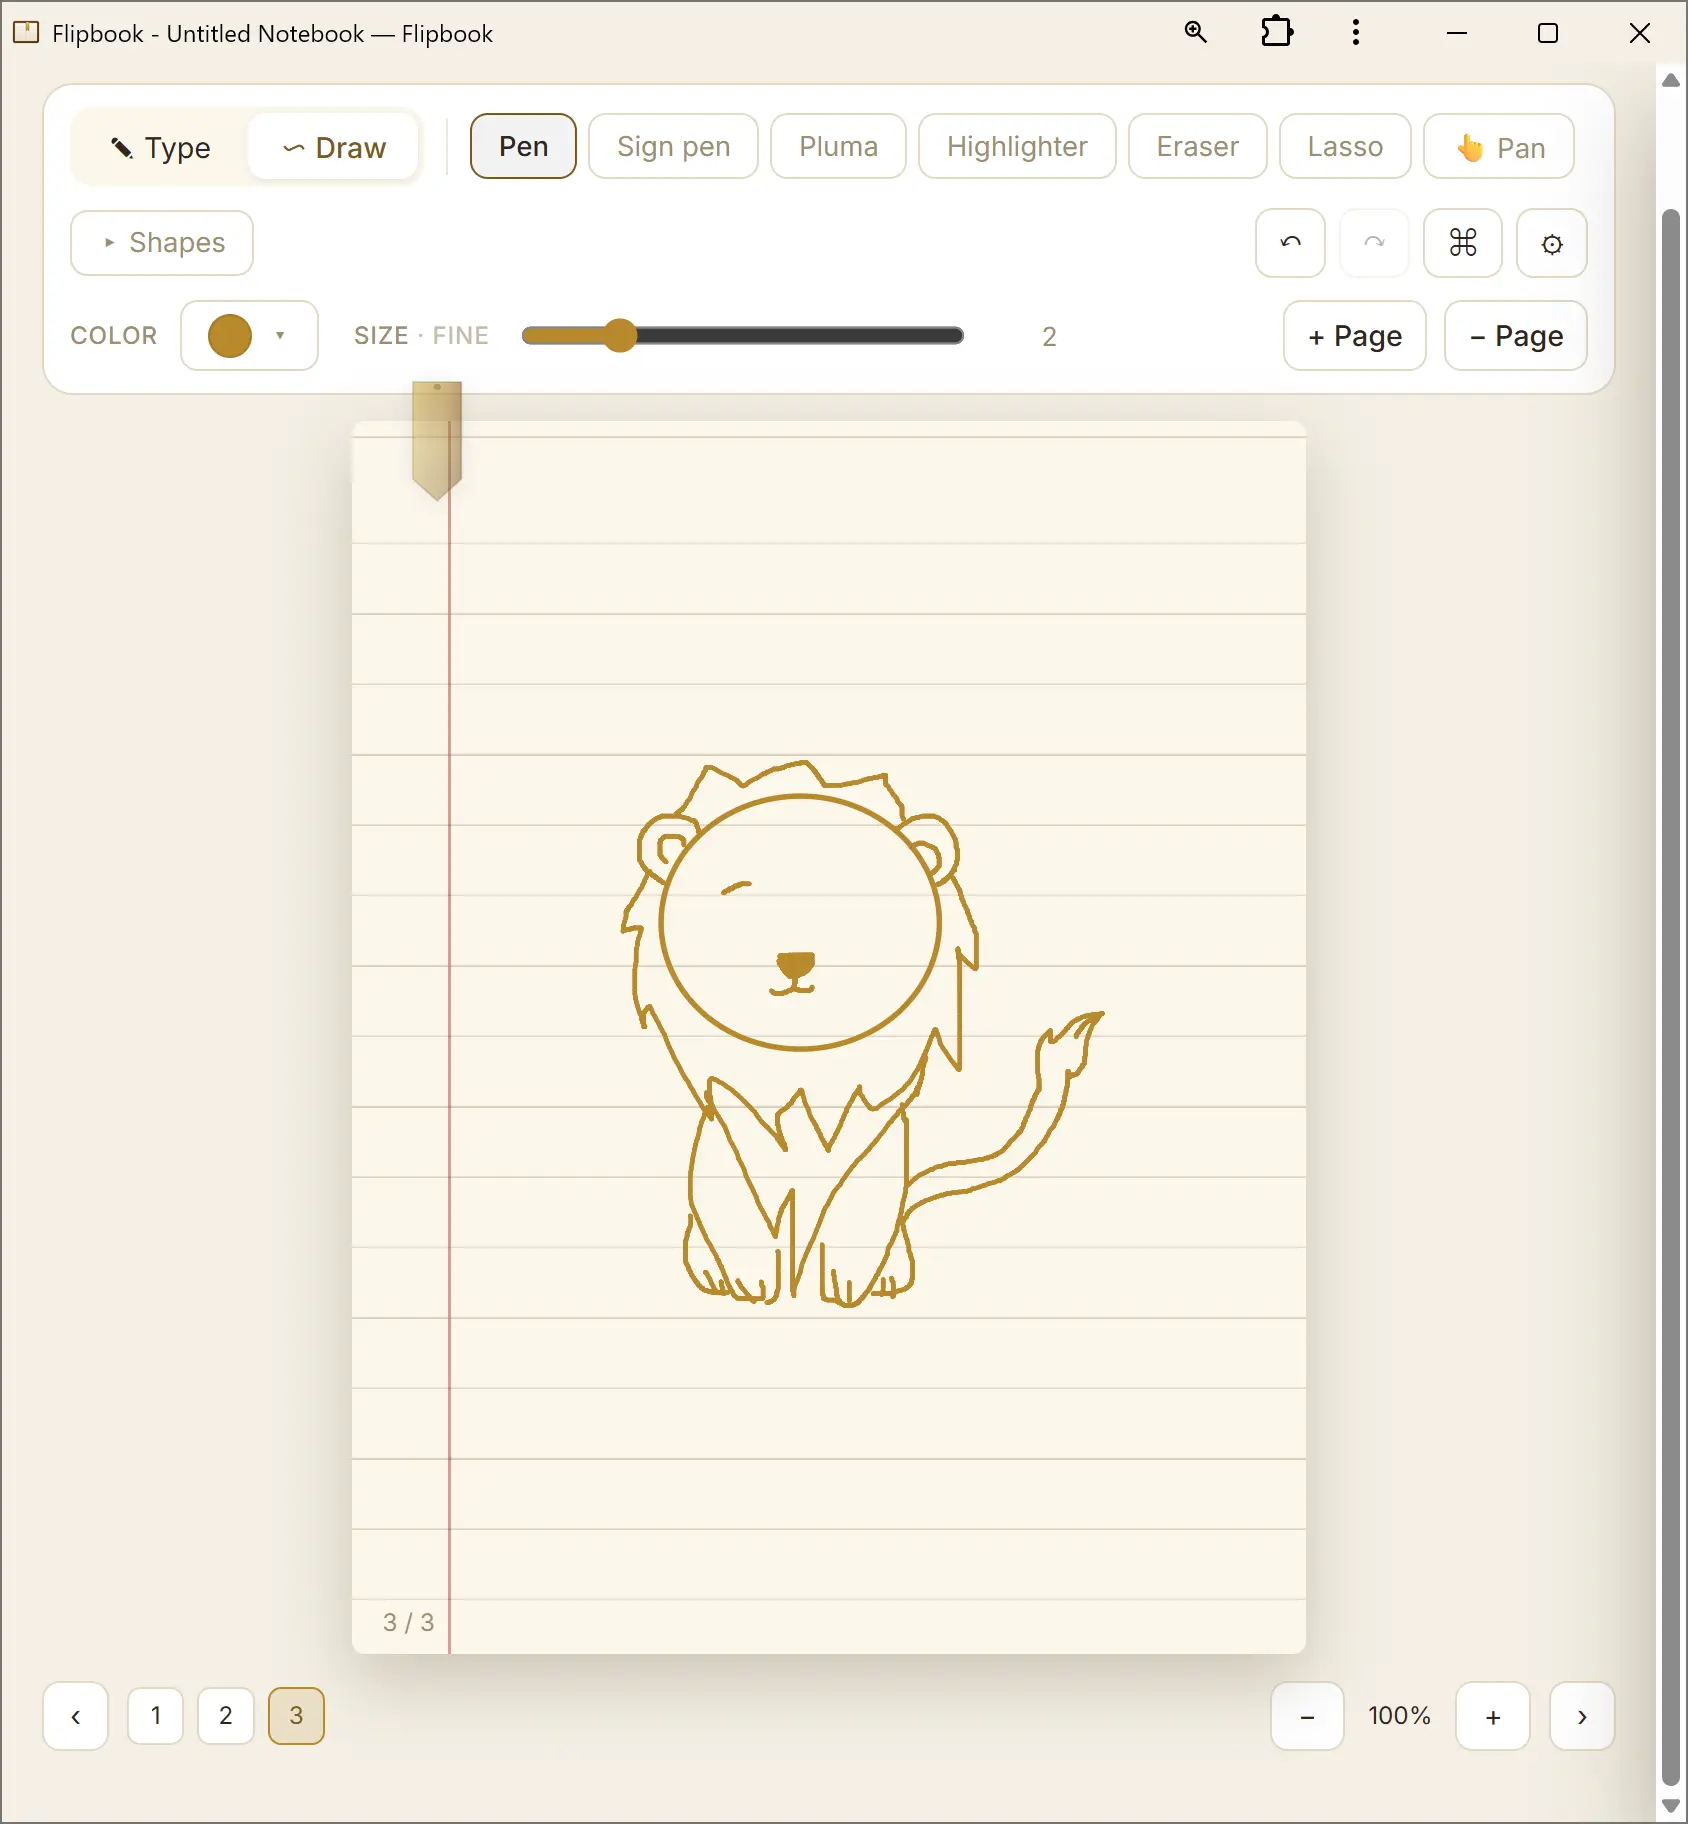Select the Pluma tool
The height and width of the screenshot is (1824, 1688).
838,146
